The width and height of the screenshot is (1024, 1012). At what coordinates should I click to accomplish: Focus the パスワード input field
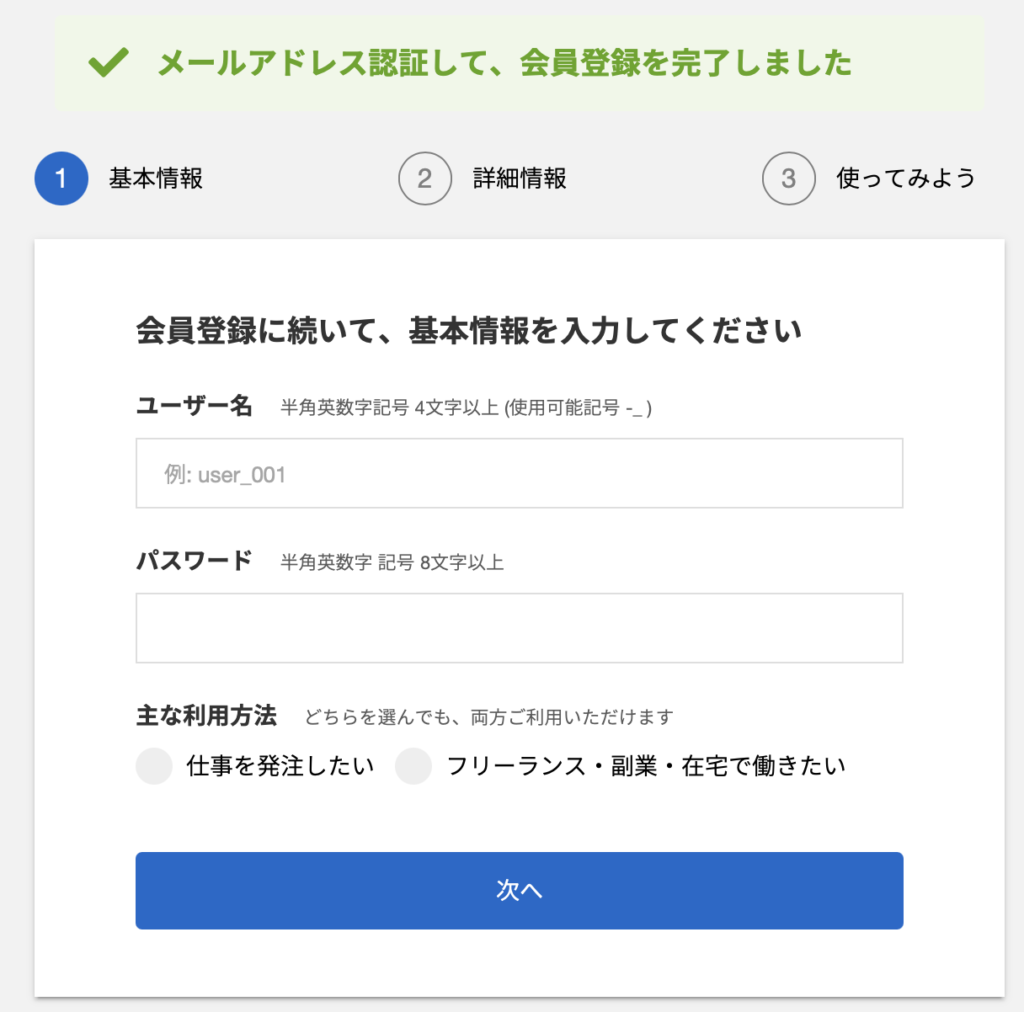click(x=519, y=628)
